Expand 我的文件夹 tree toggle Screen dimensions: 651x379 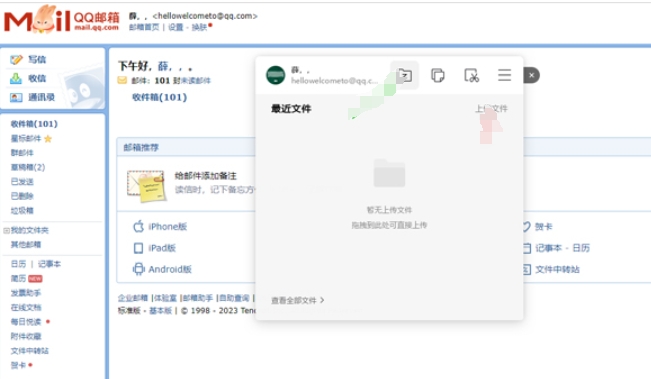[x=6, y=230]
